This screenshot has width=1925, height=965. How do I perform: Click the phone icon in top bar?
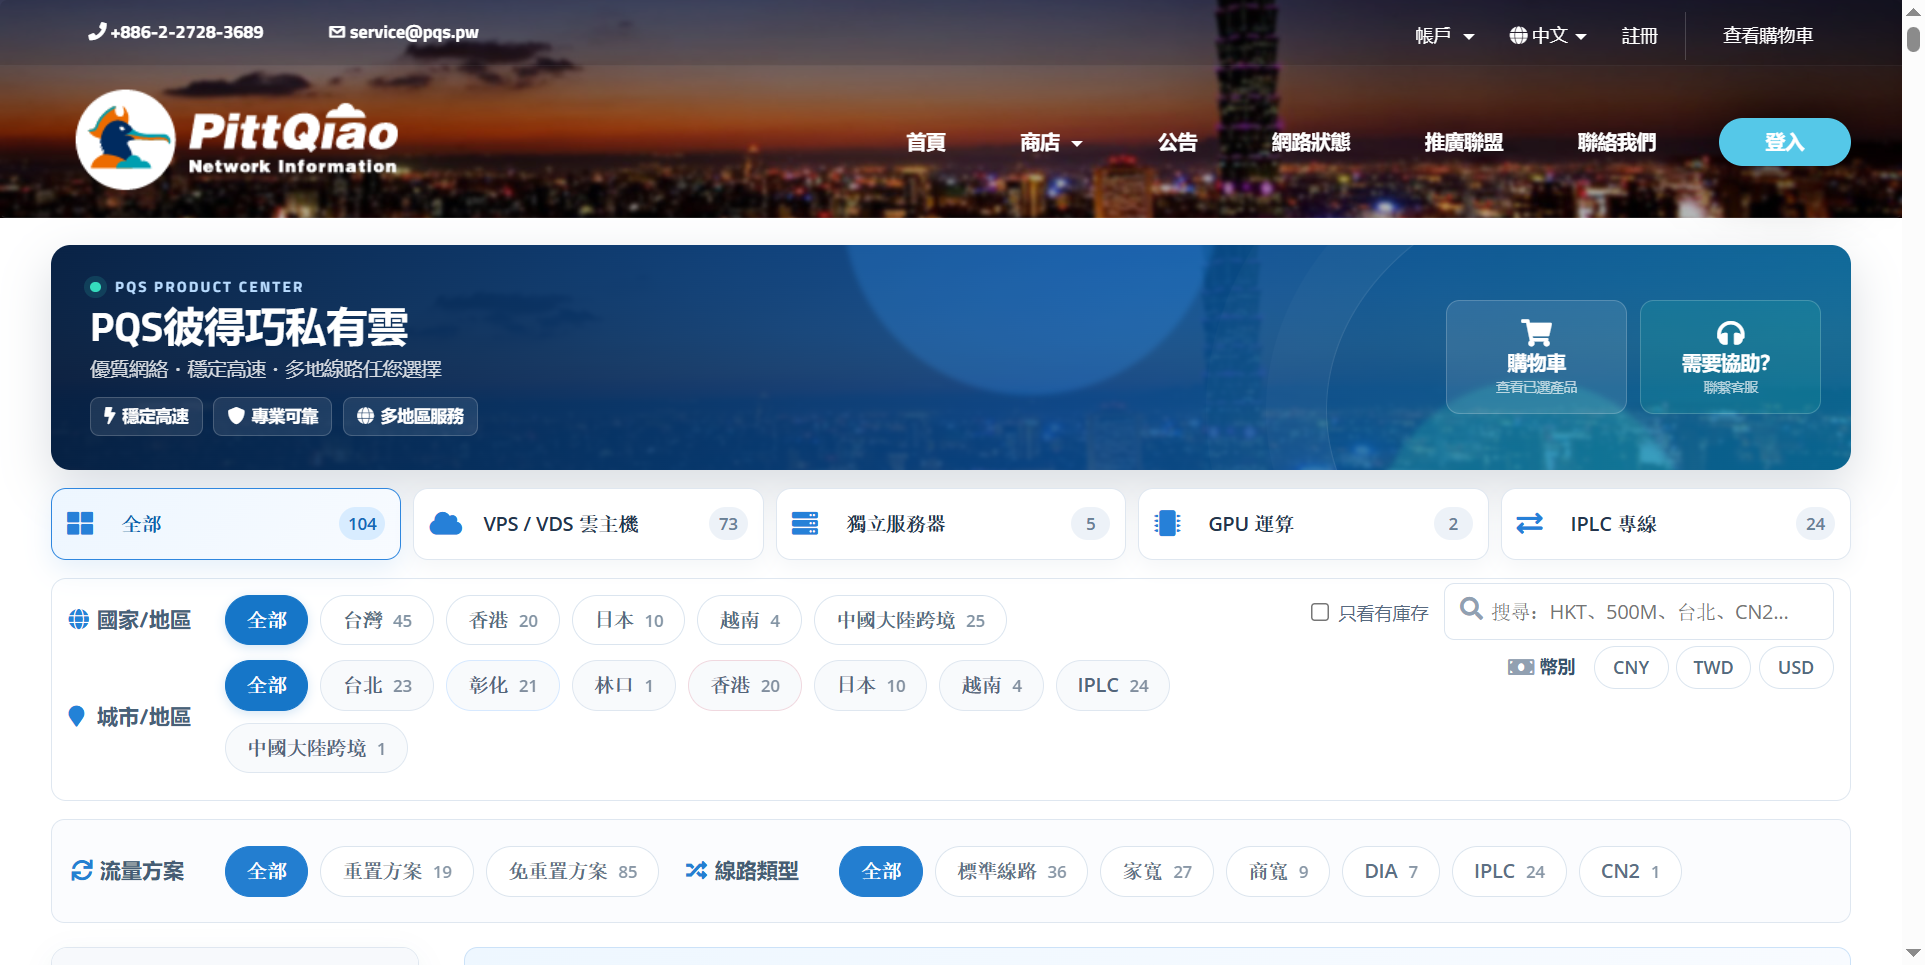(97, 32)
